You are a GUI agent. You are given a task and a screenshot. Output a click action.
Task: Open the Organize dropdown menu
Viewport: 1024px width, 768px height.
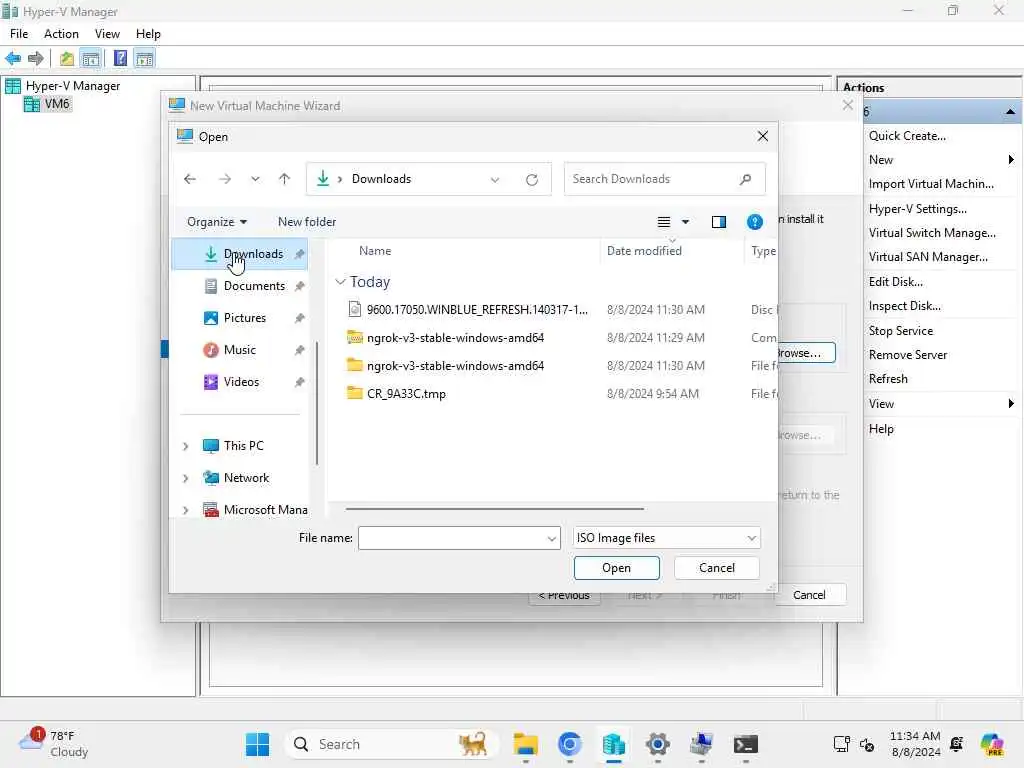(217, 222)
